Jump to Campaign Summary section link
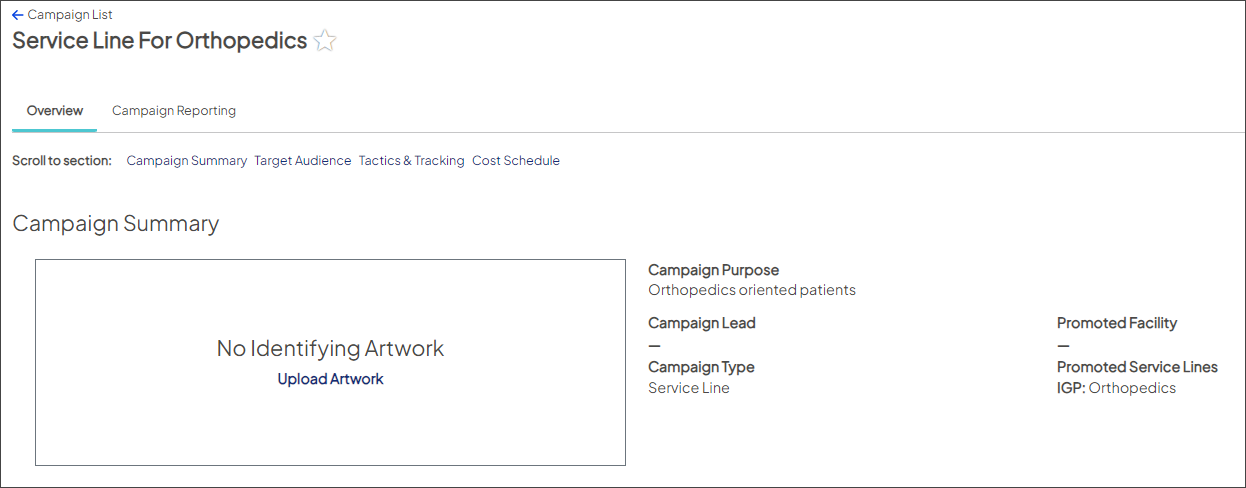 (186, 161)
